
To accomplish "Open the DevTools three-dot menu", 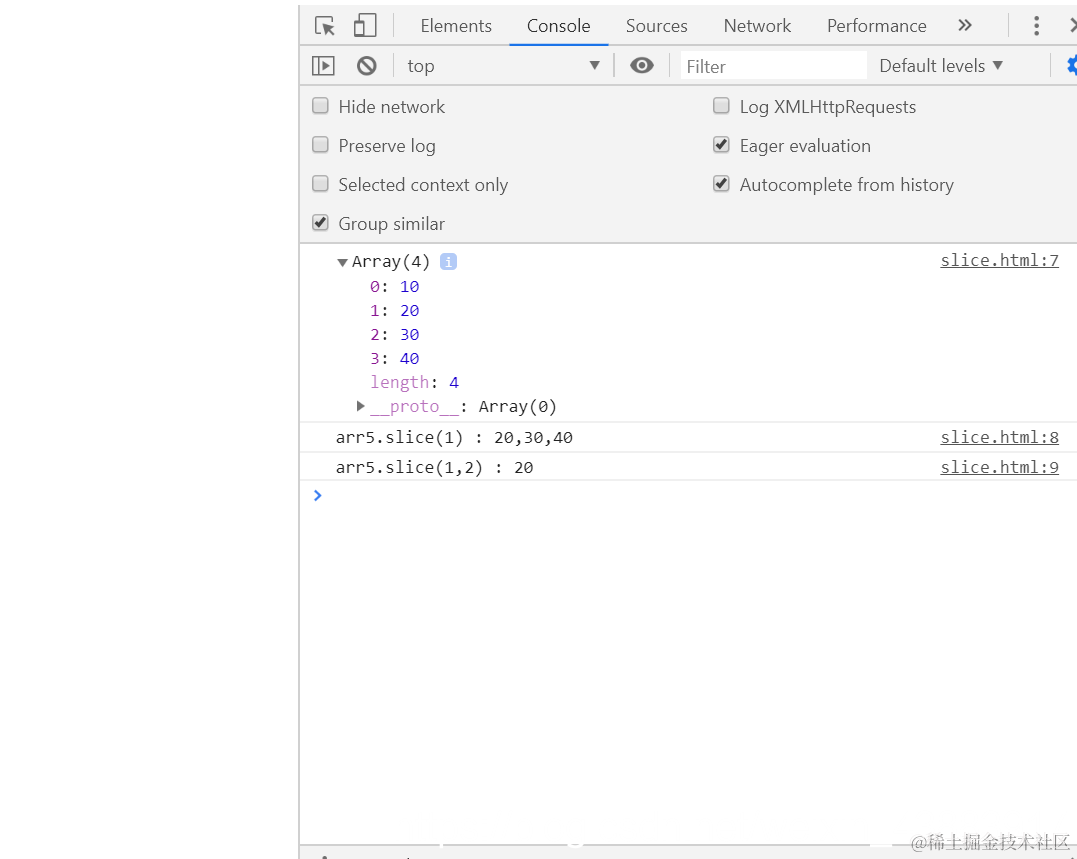I will pos(1036,26).
